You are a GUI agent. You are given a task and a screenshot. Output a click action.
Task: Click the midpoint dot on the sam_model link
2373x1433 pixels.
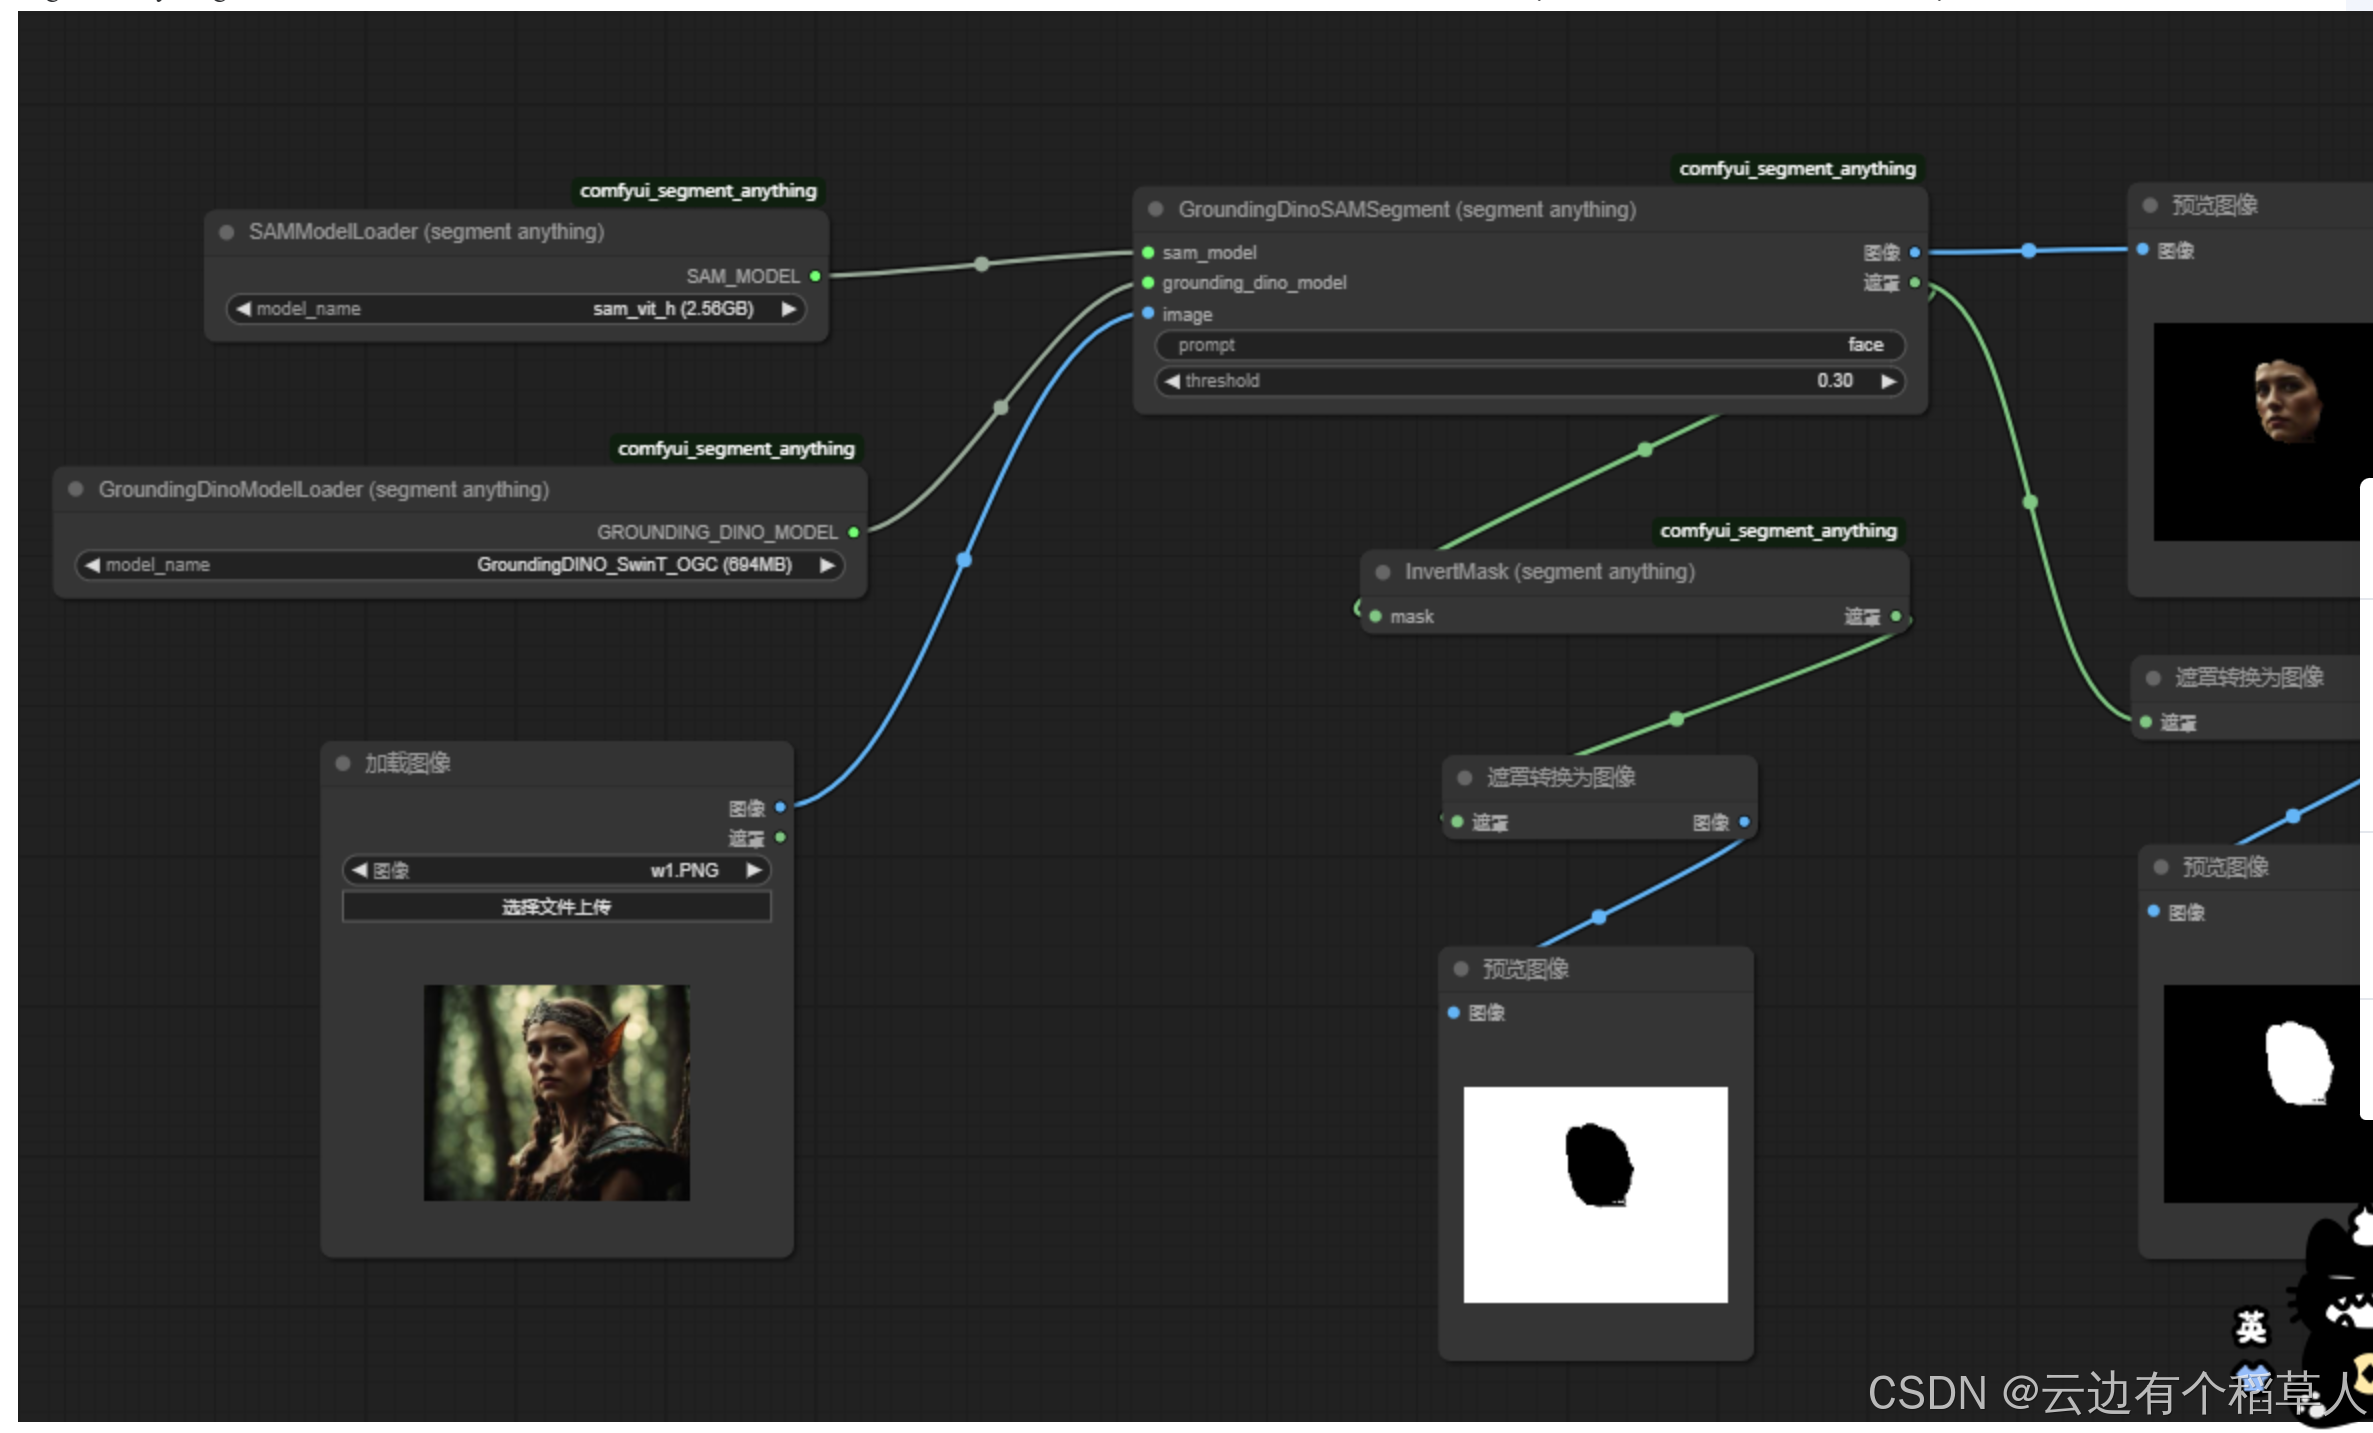pos(981,264)
